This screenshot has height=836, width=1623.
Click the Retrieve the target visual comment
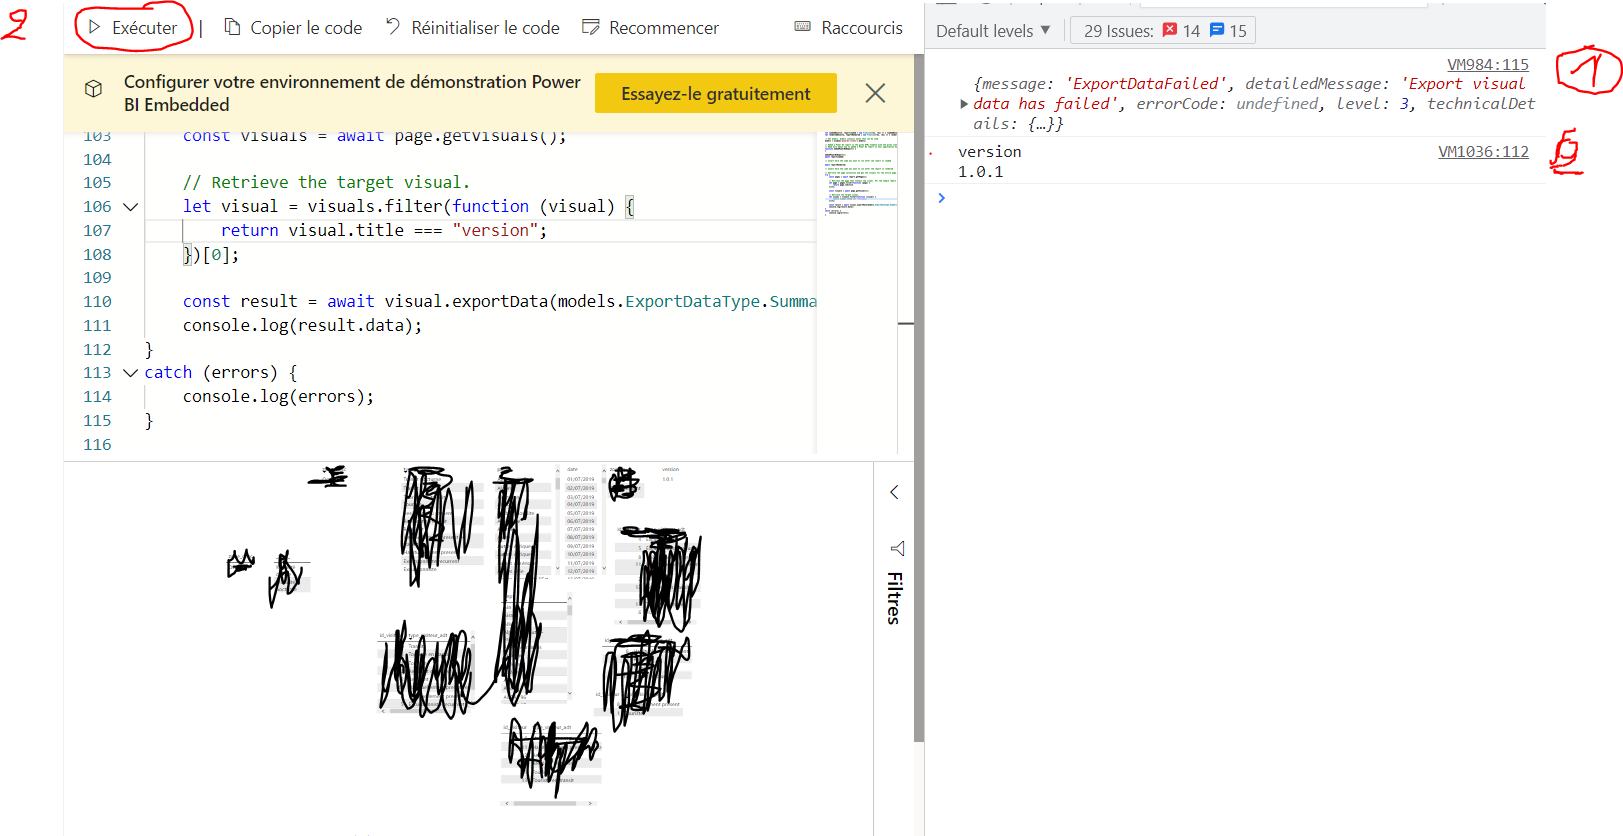[326, 183]
